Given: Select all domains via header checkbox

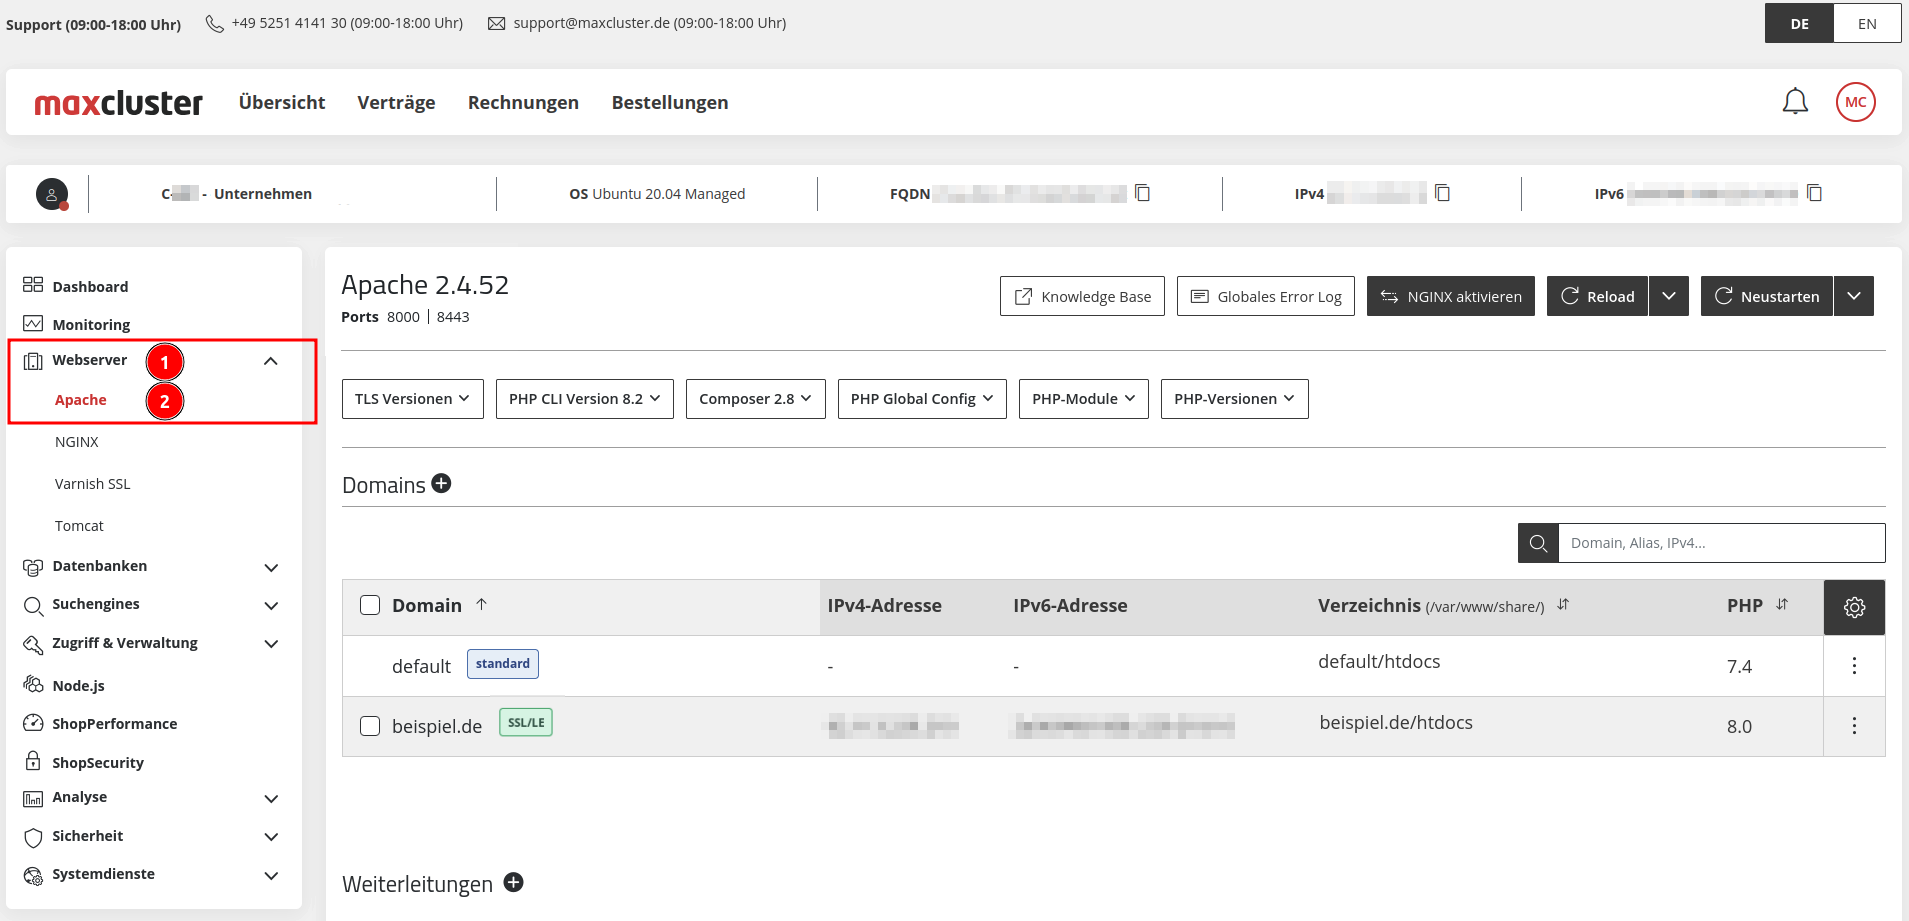Looking at the screenshot, I should tap(370, 605).
